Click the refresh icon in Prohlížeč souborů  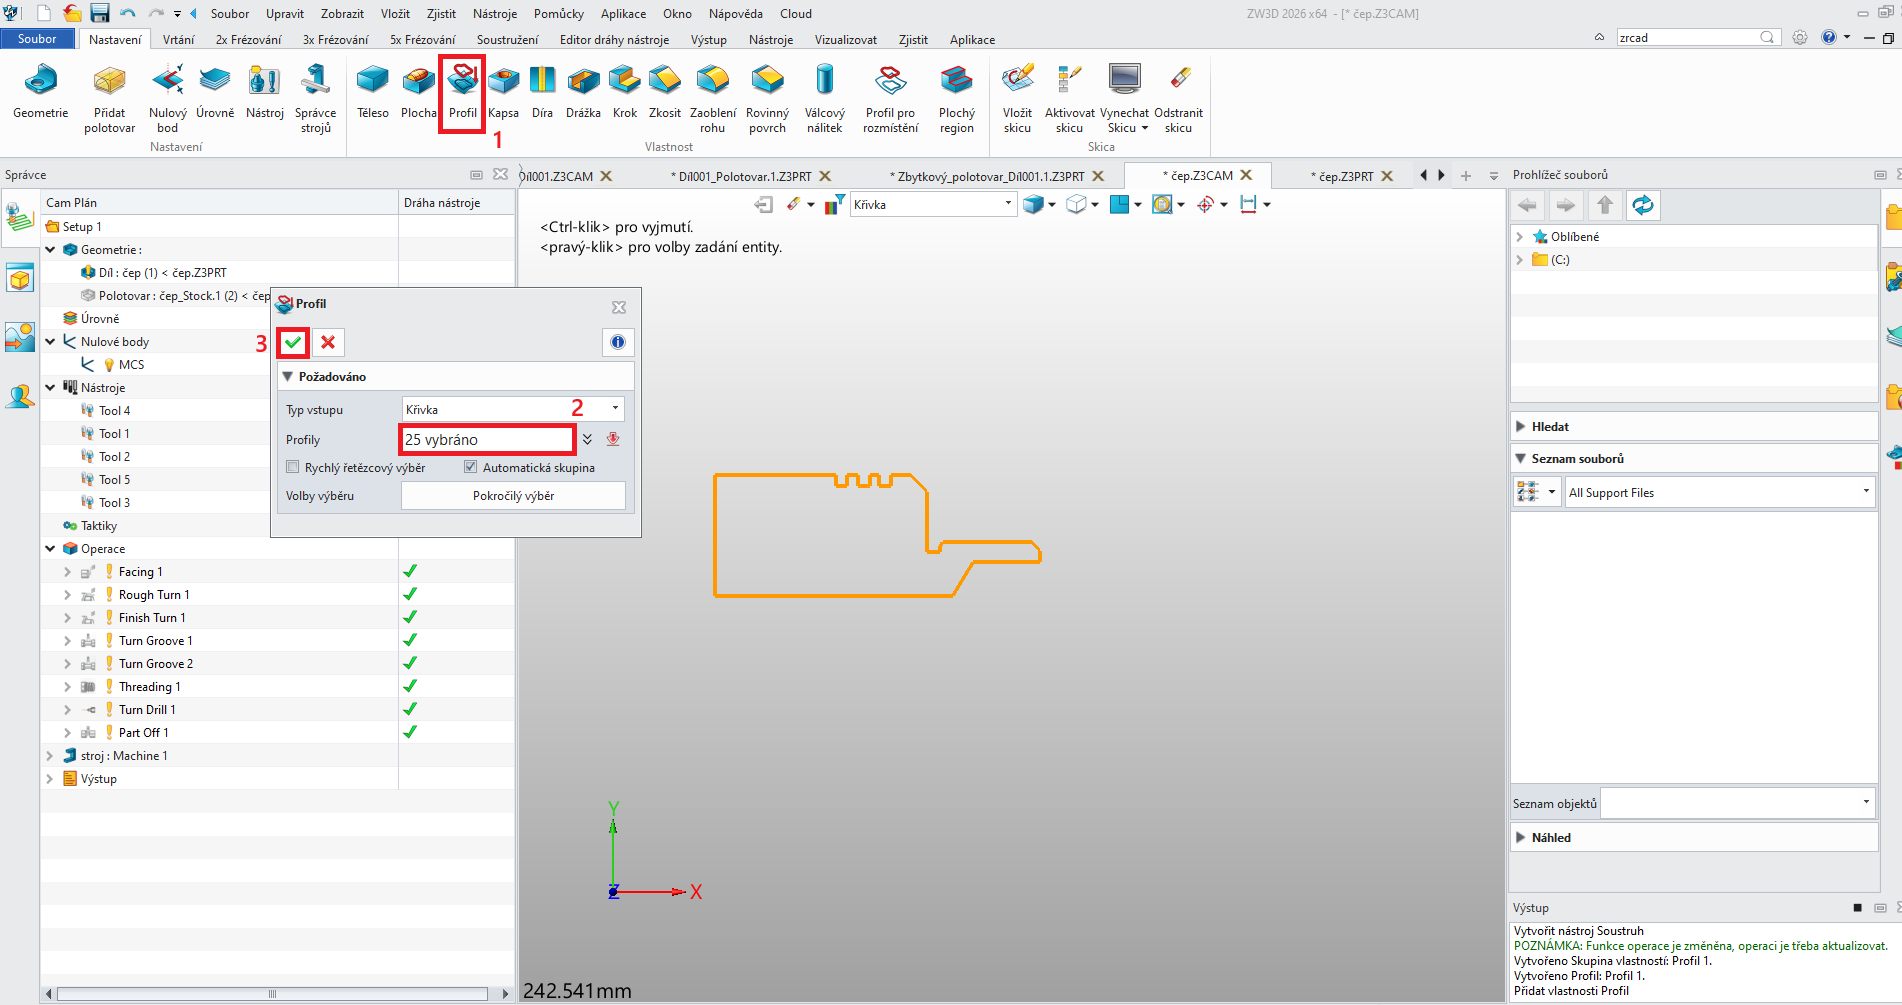(x=1643, y=205)
